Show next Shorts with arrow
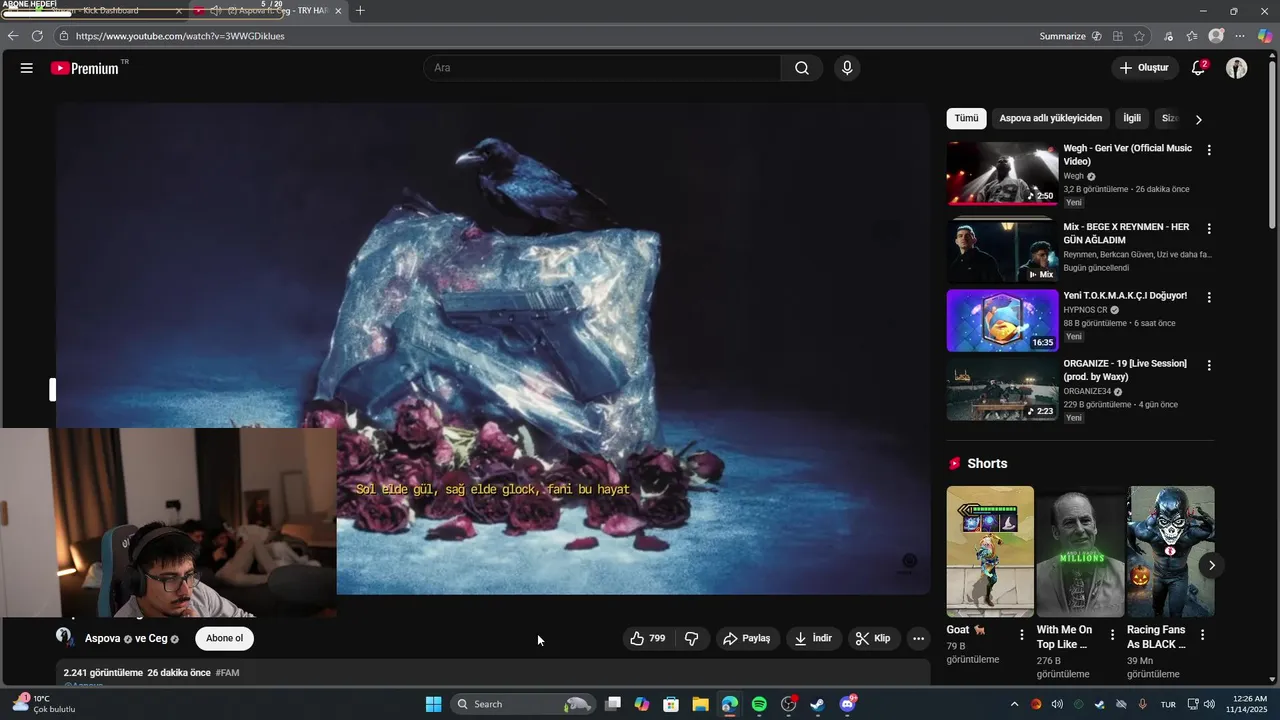 click(x=1211, y=565)
